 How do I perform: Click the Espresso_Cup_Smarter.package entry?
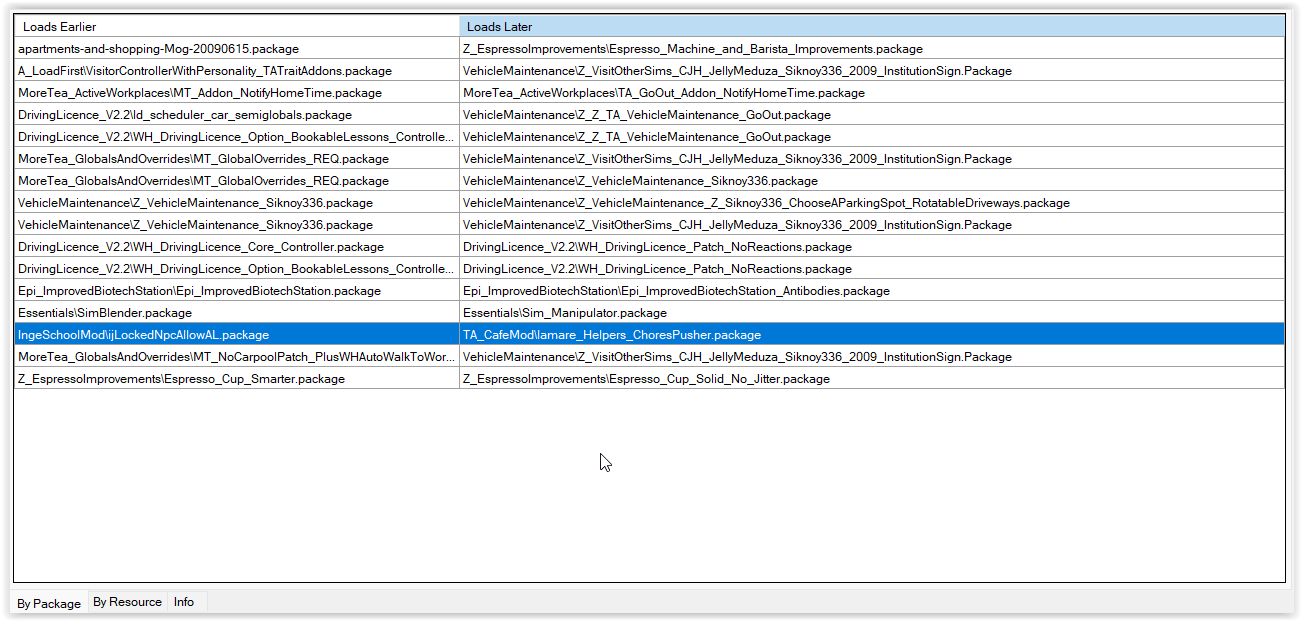(x=181, y=379)
